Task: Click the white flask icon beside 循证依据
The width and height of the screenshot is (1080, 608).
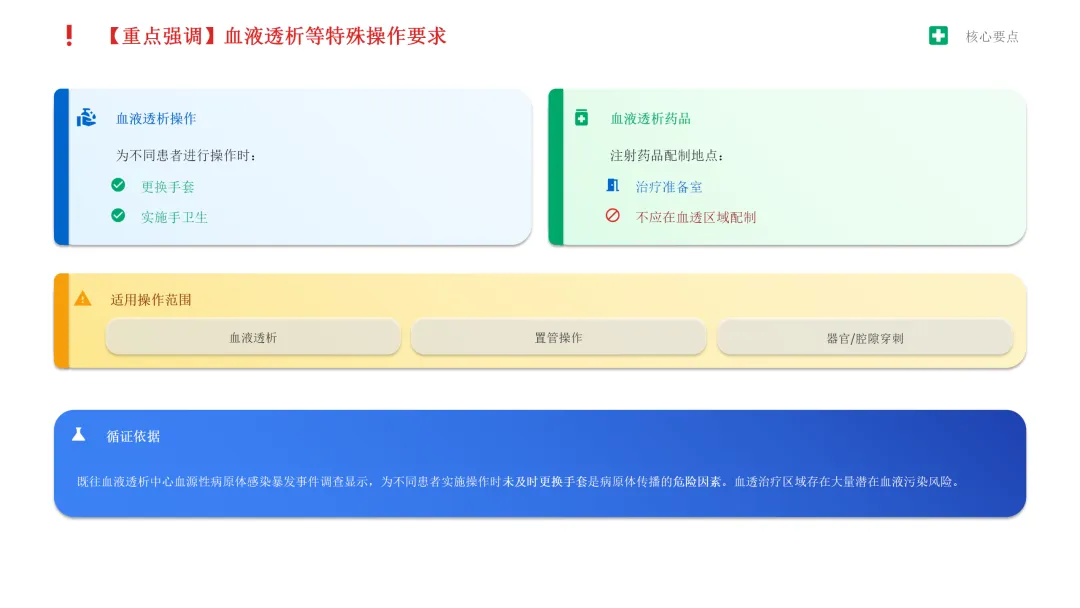Action: [x=79, y=434]
